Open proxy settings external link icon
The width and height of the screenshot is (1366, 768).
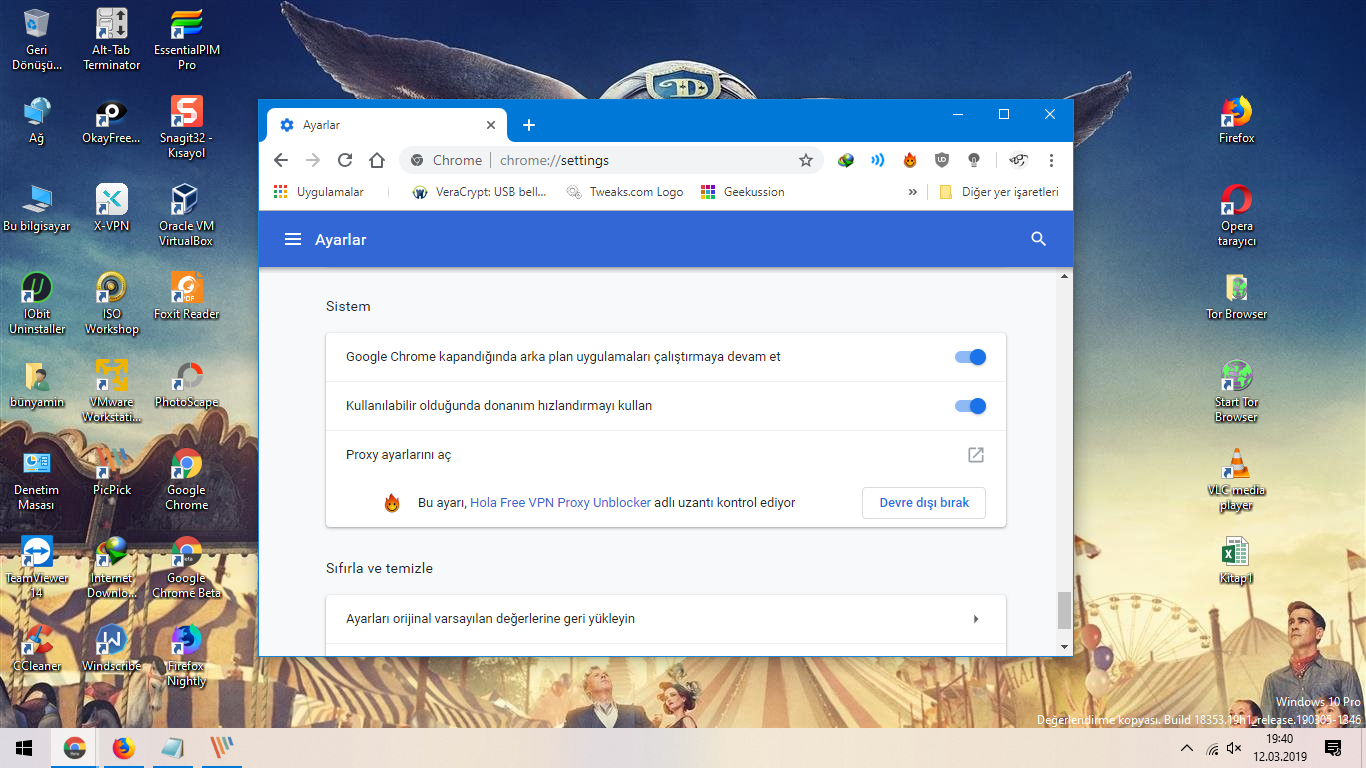[x=976, y=455]
